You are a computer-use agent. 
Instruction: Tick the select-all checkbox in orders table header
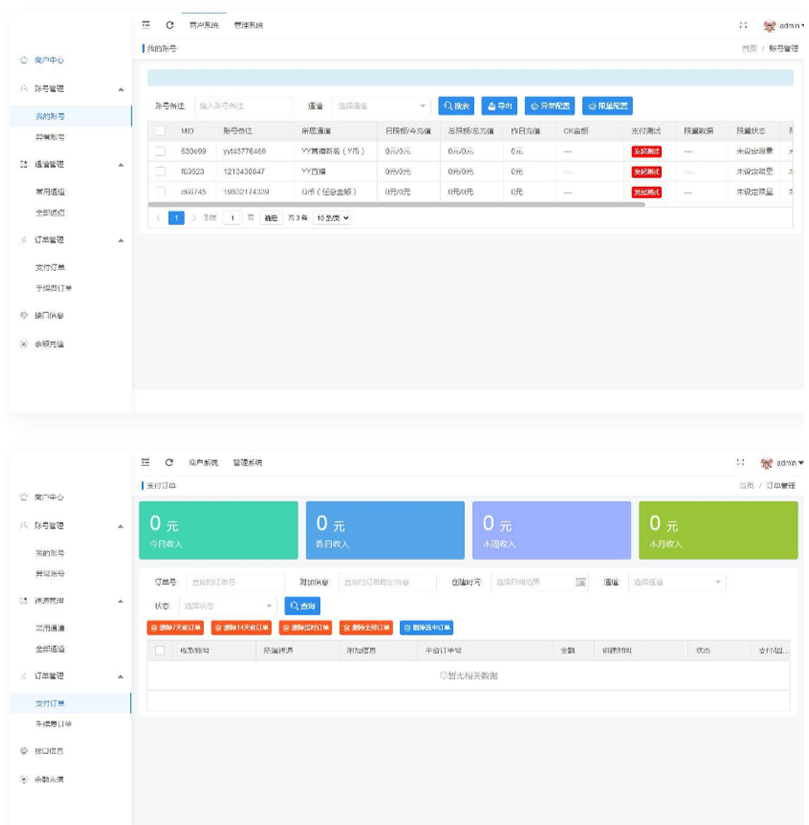tap(160, 651)
